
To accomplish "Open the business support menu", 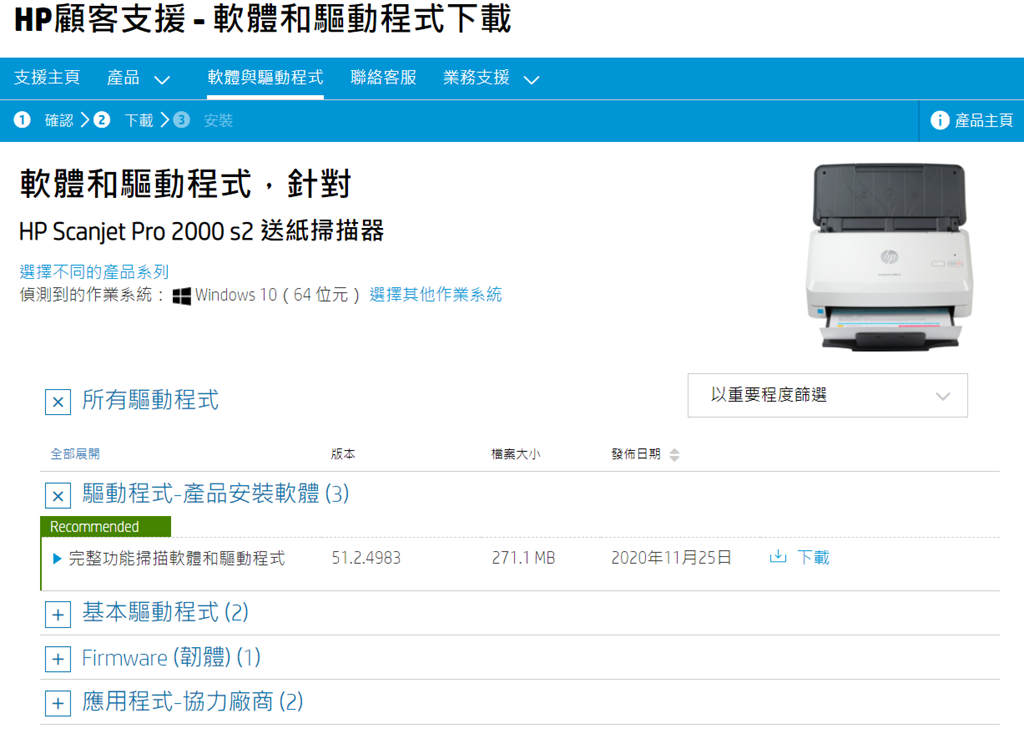I will point(490,78).
